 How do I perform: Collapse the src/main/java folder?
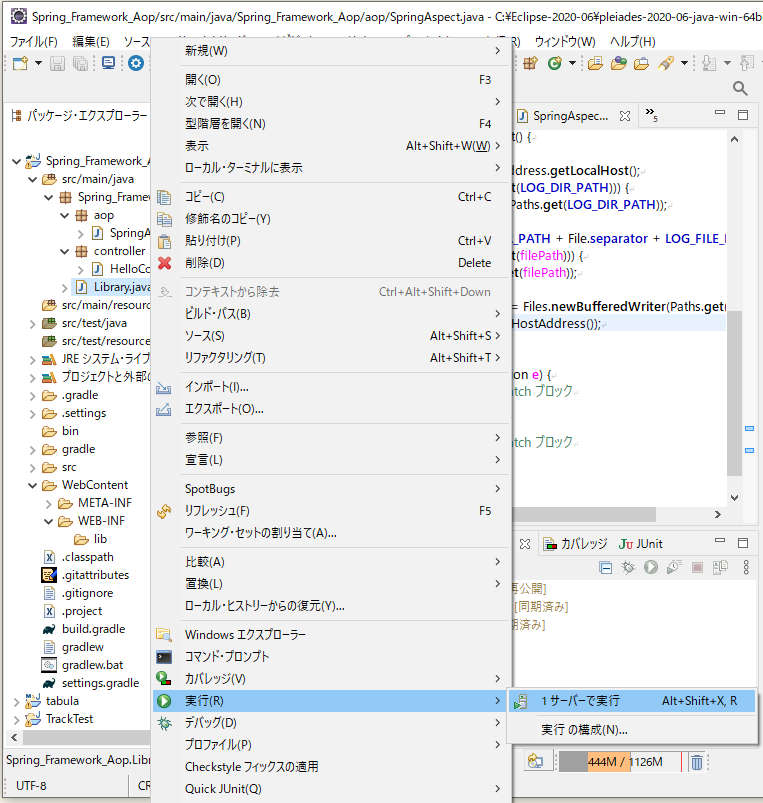click(32, 179)
